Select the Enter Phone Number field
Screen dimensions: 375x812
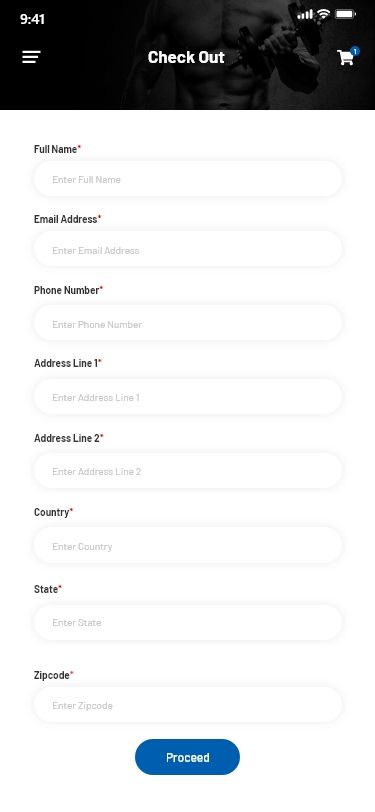coord(188,324)
